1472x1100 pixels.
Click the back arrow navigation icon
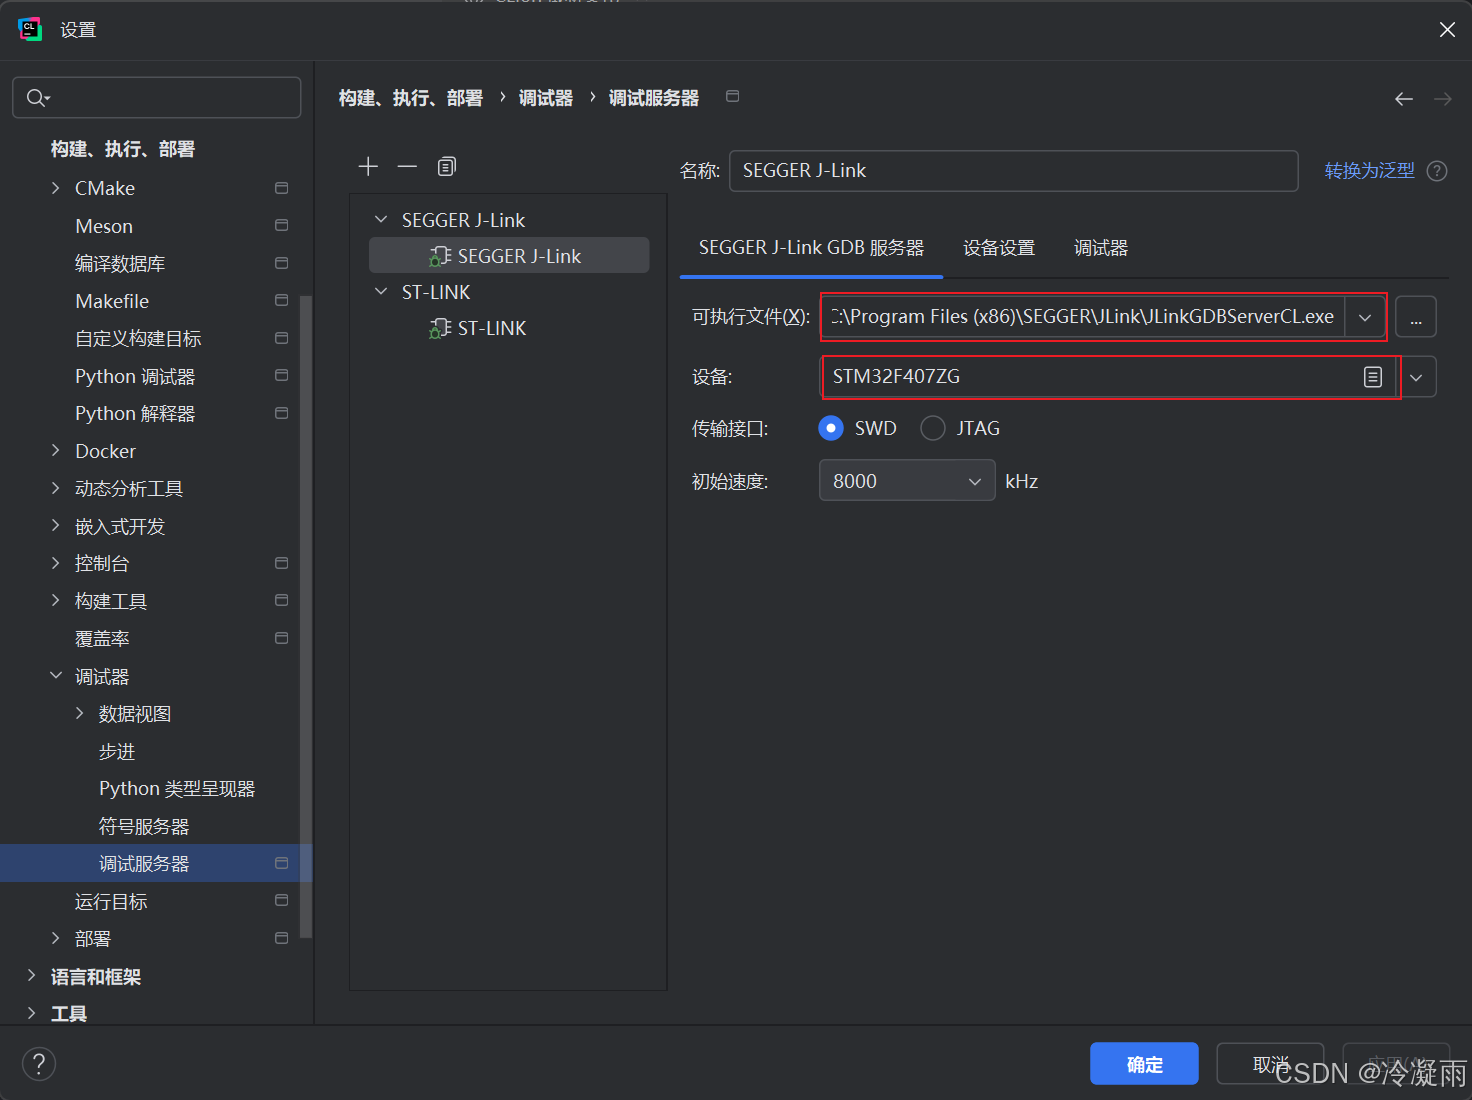pyautogui.click(x=1404, y=98)
